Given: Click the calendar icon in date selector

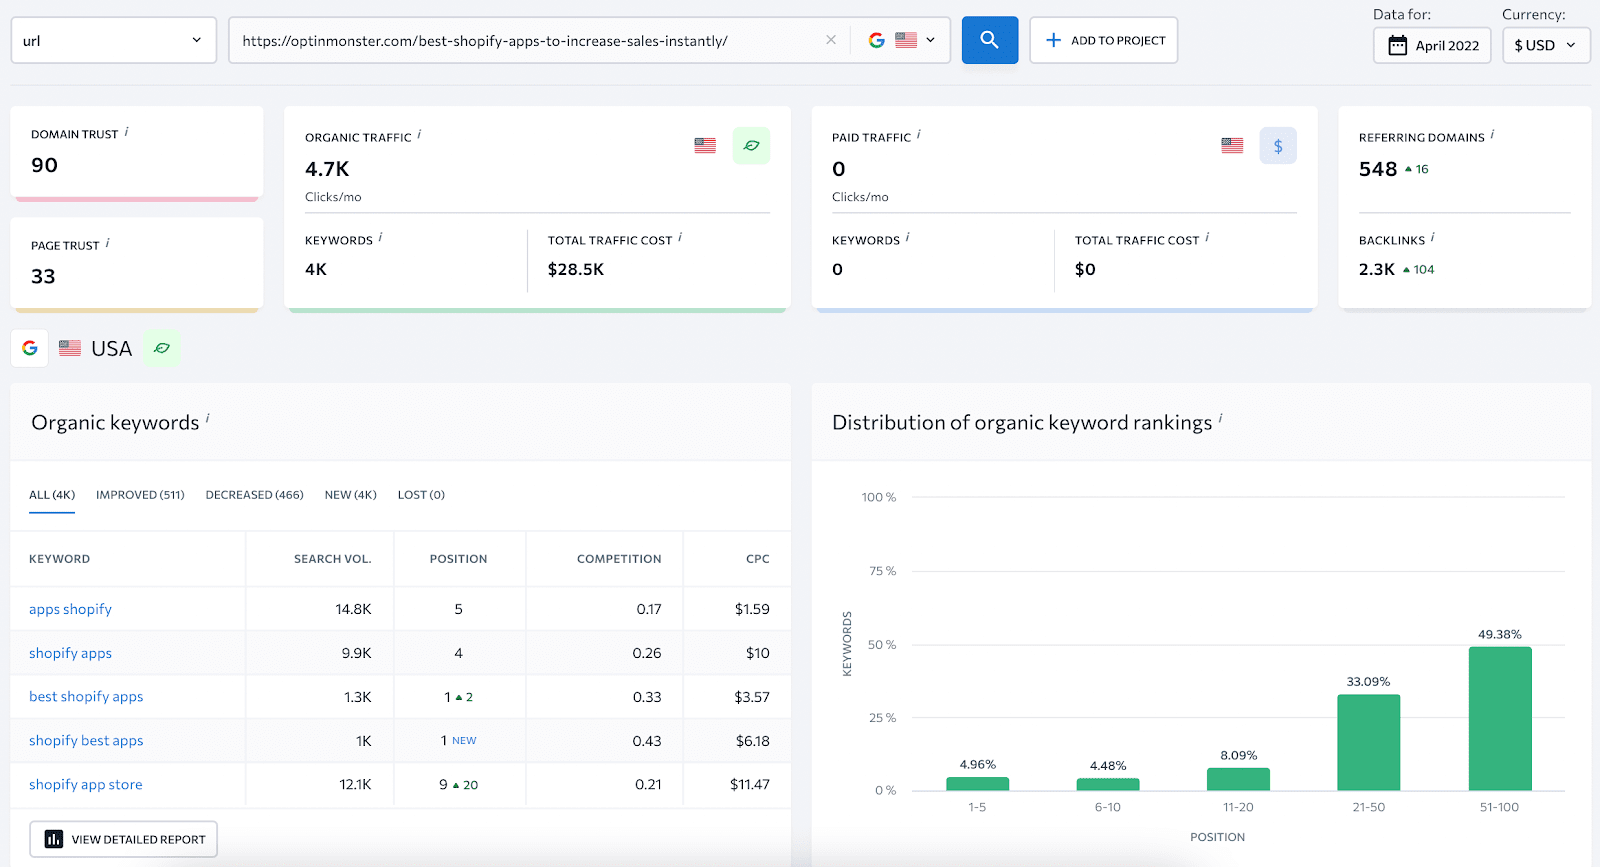Looking at the screenshot, I should click(1398, 45).
